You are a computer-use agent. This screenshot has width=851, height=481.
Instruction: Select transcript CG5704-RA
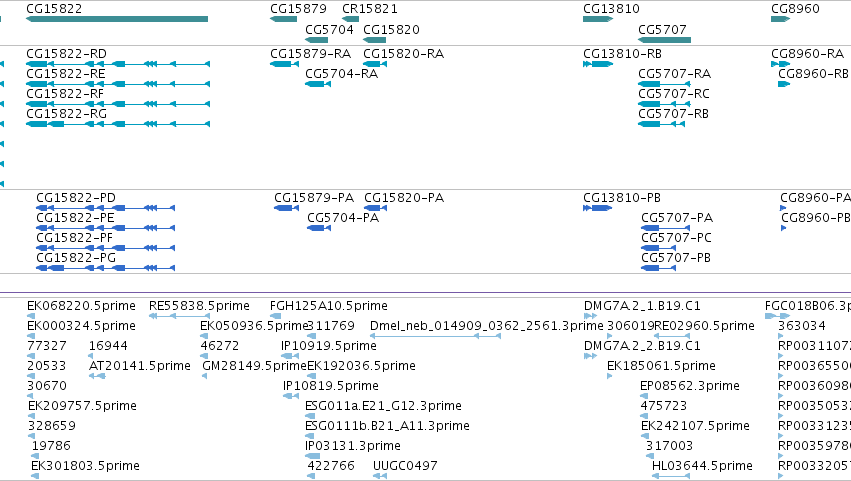(x=318, y=84)
